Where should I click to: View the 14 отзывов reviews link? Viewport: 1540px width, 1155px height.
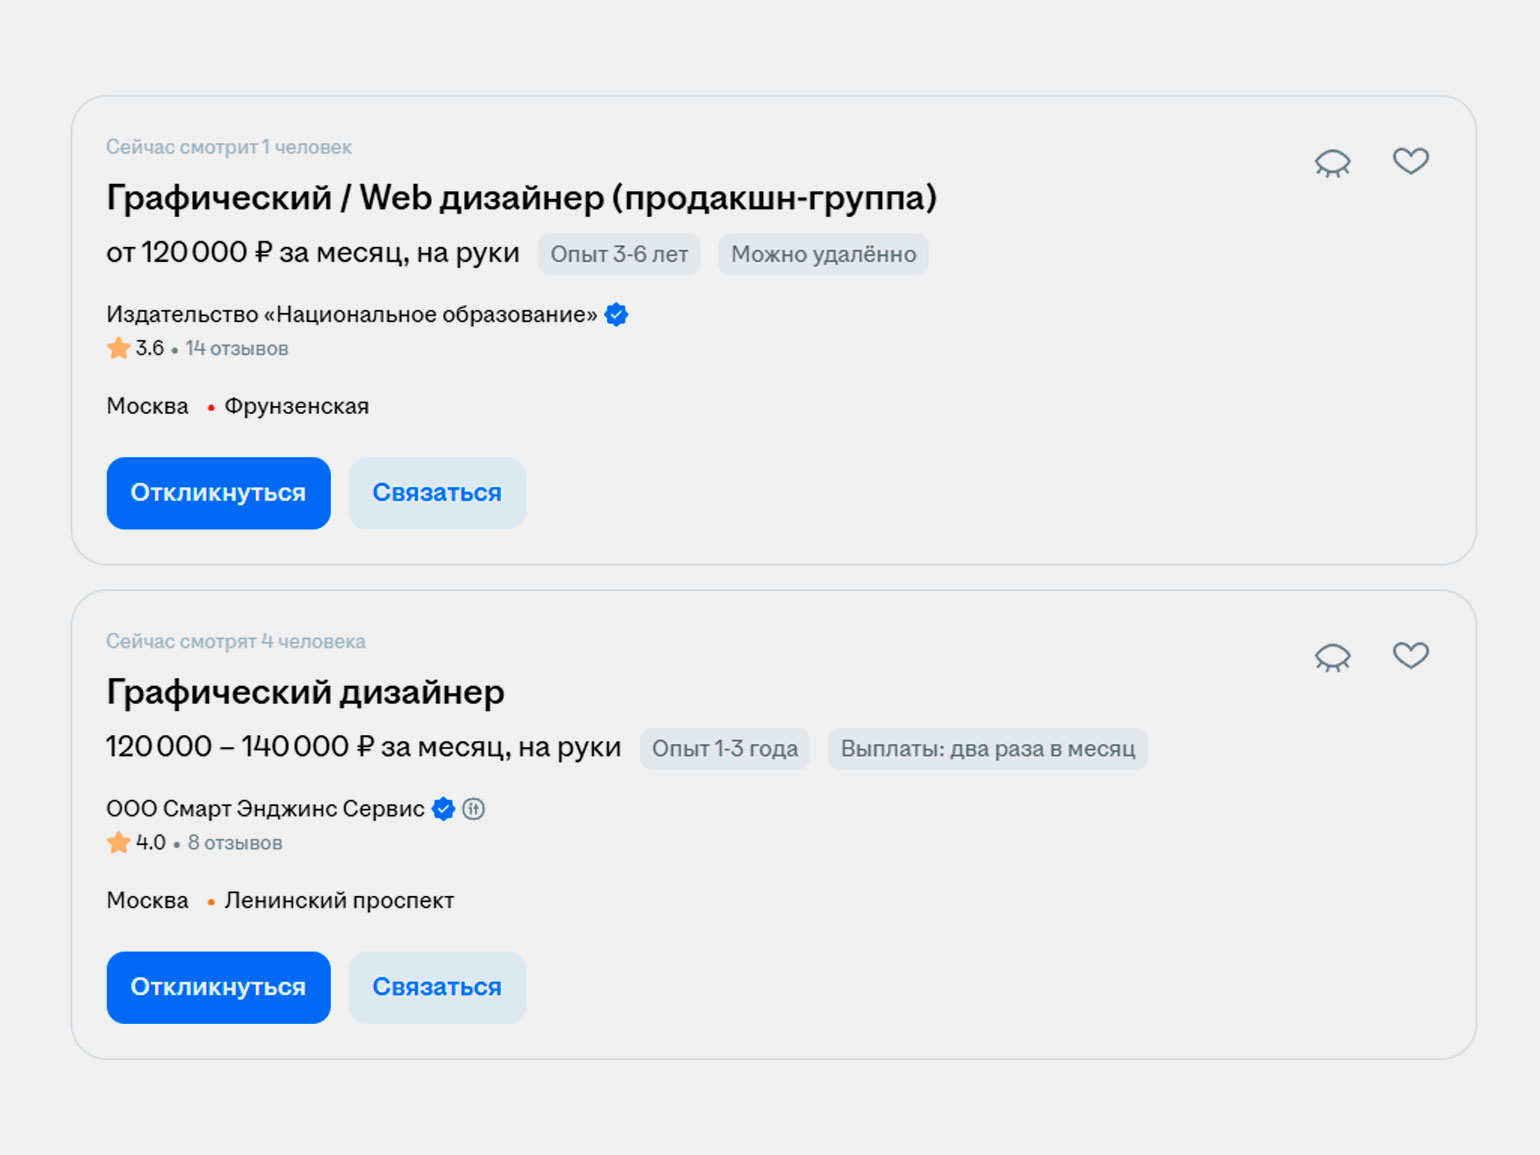click(237, 349)
